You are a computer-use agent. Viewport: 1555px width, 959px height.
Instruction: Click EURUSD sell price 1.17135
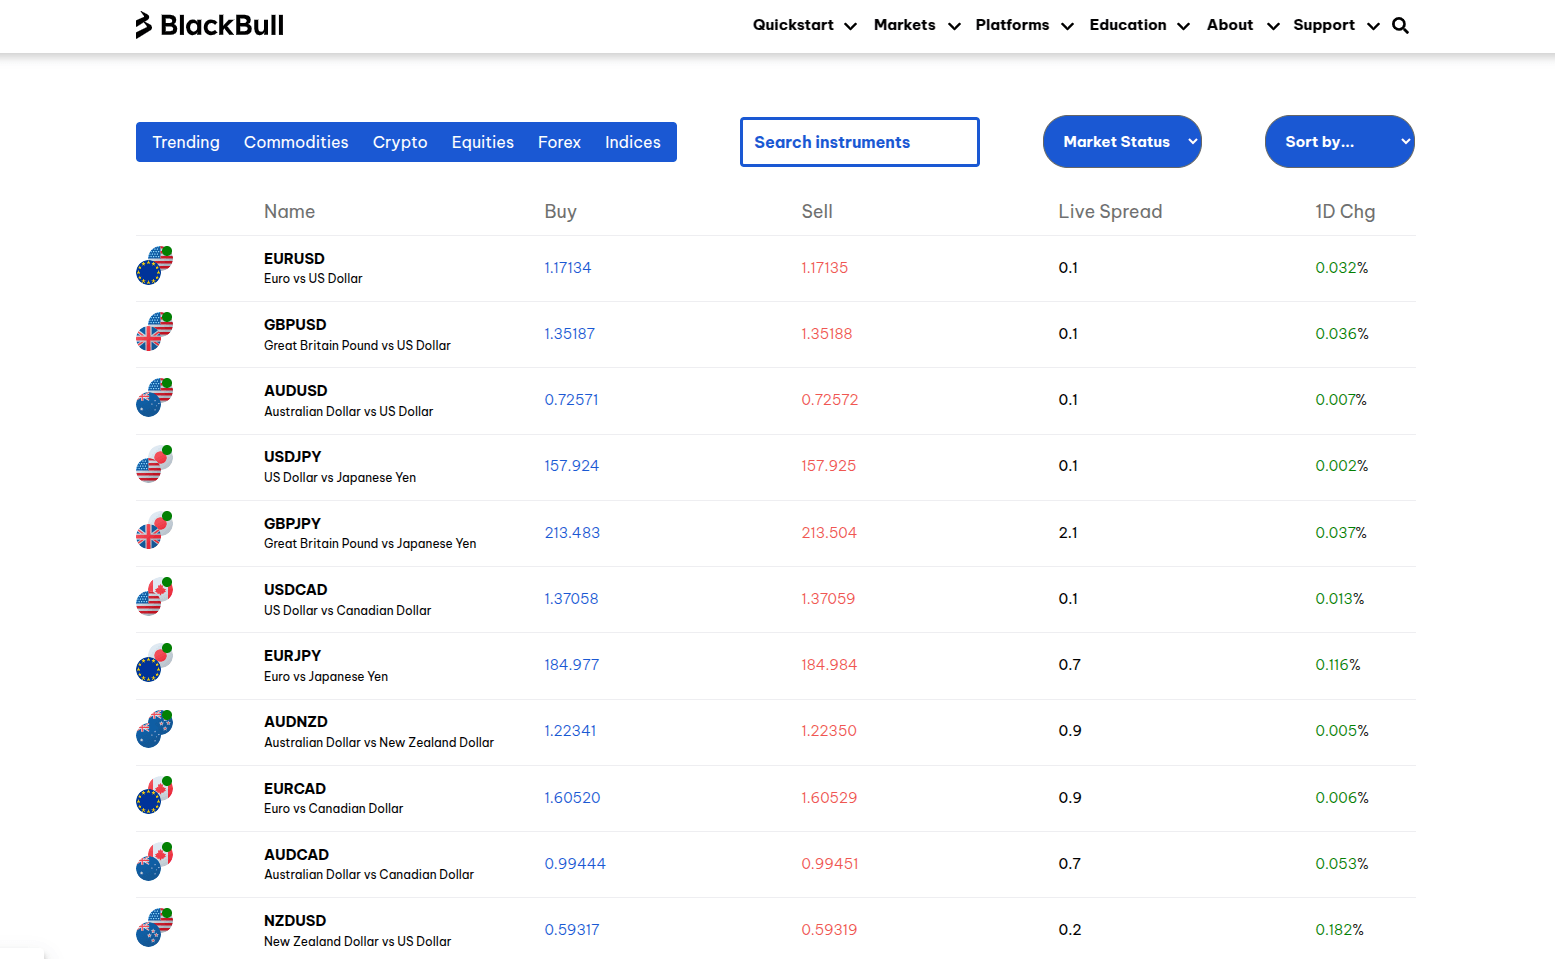(825, 267)
